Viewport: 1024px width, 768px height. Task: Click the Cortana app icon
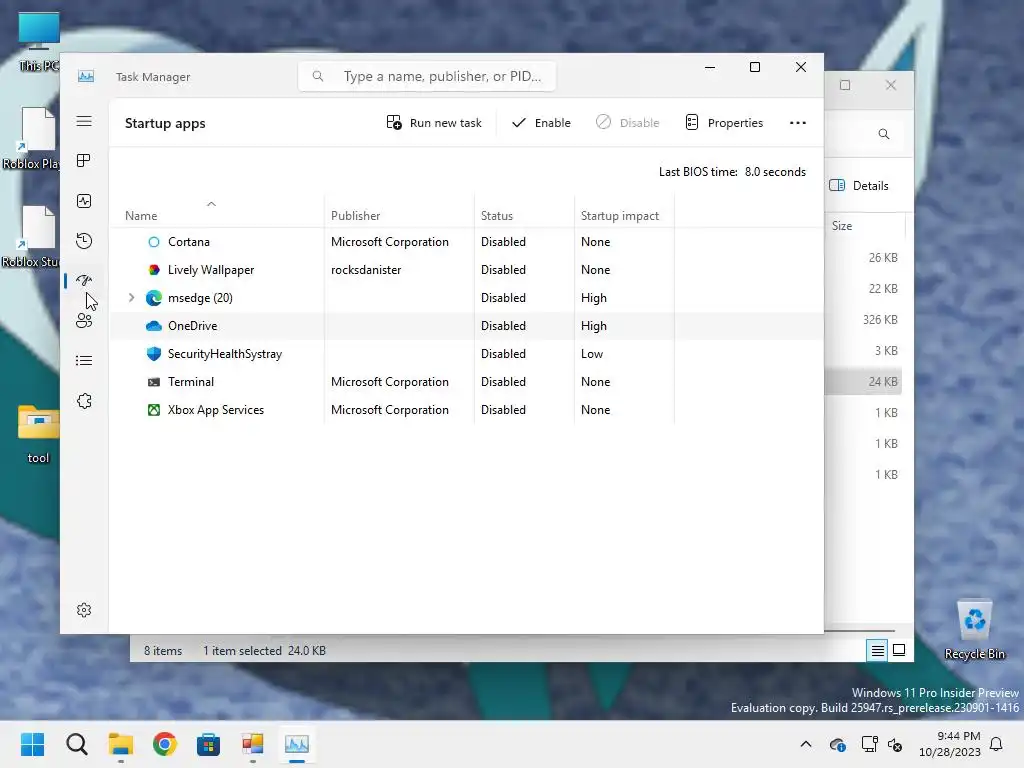(x=153, y=242)
